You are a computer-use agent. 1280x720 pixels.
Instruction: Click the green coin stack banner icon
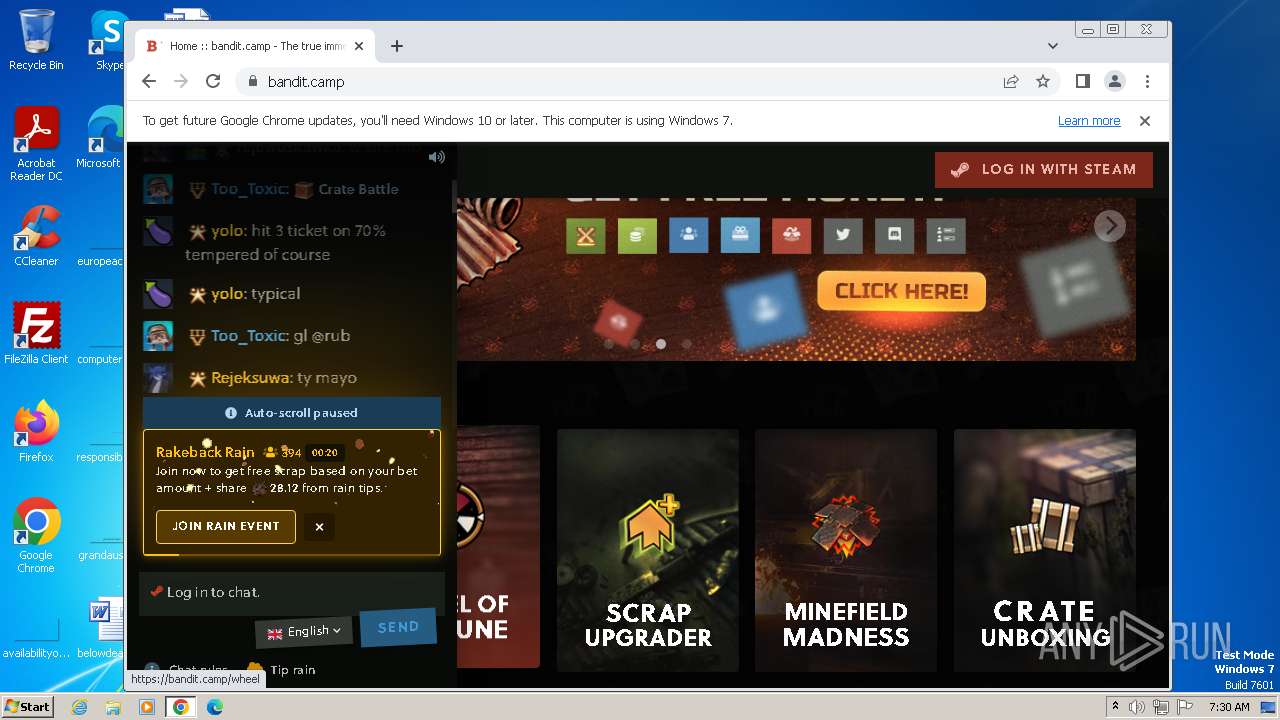tap(637, 236)
